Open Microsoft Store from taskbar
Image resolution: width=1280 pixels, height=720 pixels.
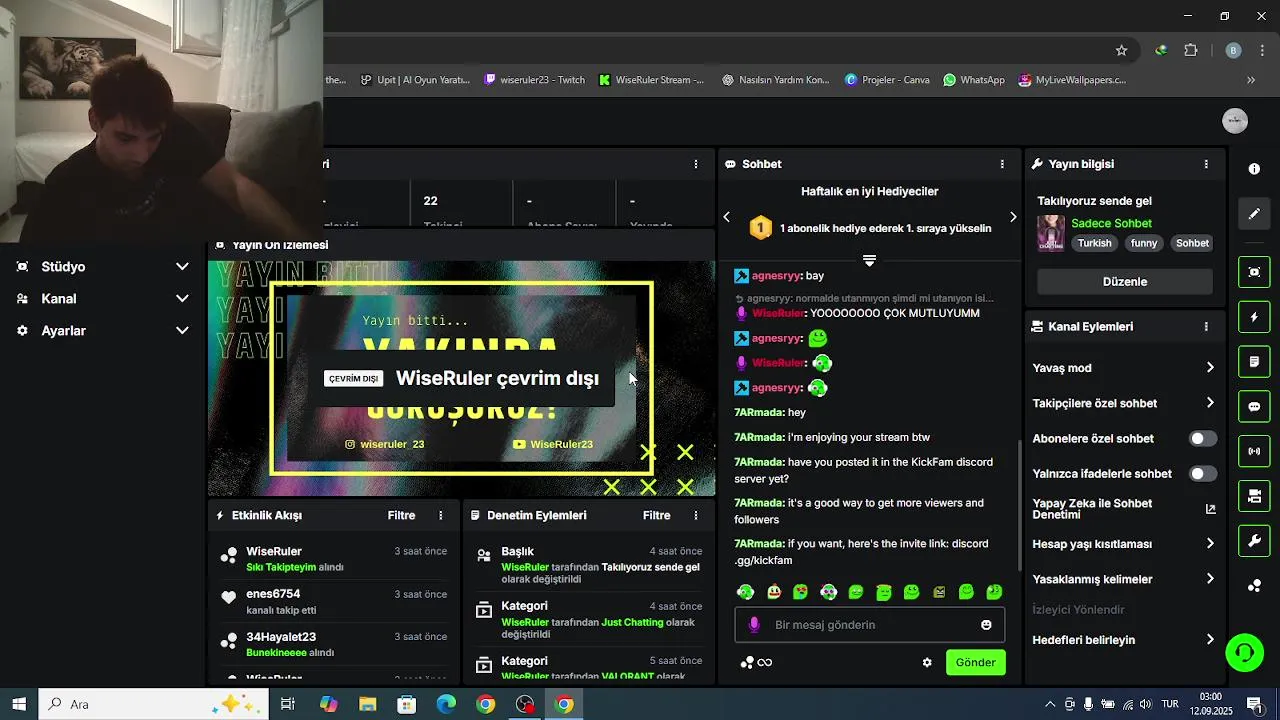click(406, 704)
